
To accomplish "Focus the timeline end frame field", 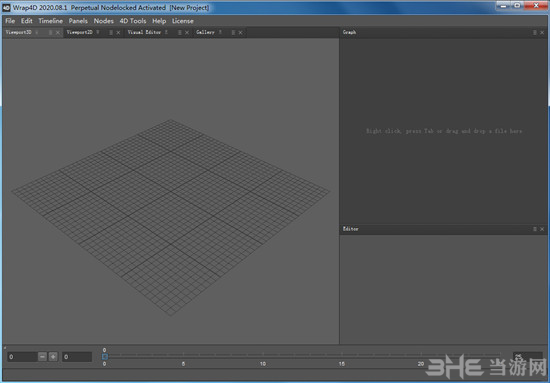I will tap(528, 357).
